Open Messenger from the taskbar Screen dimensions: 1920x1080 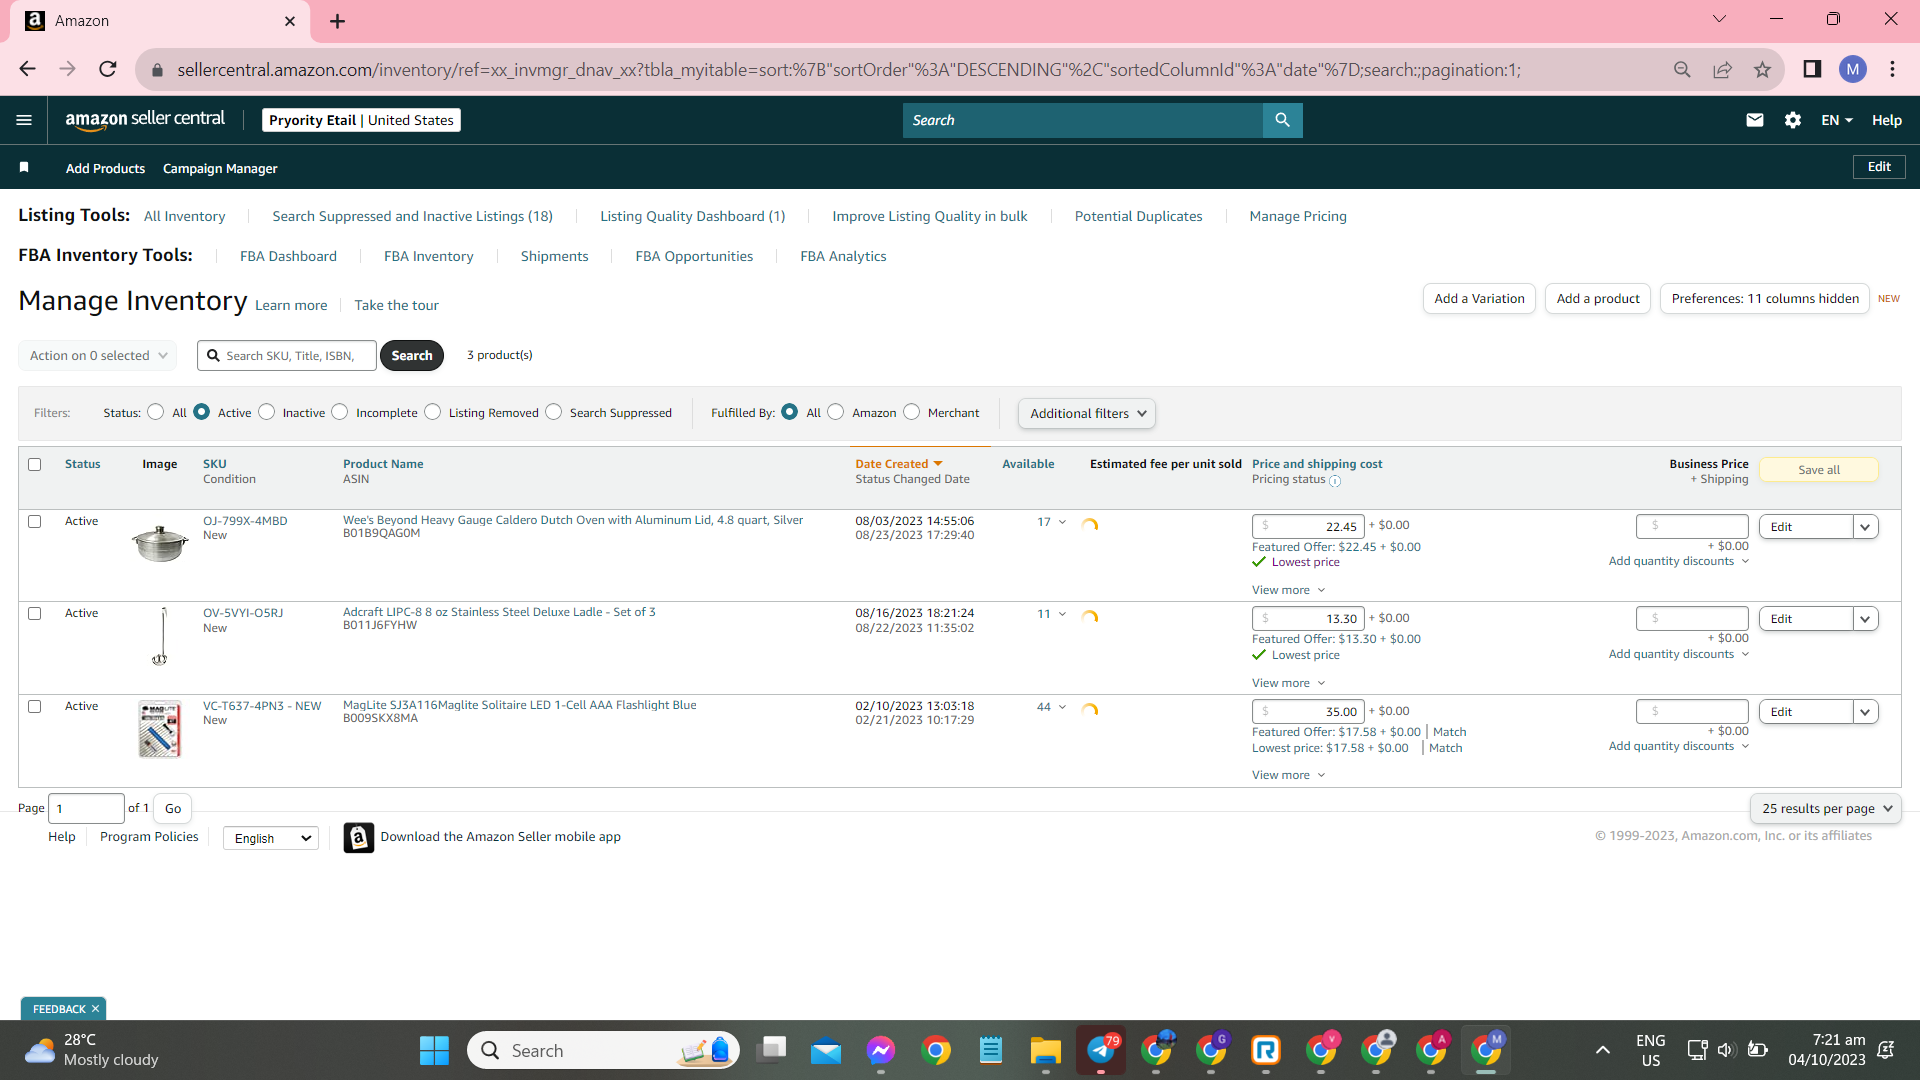[881, 1050]
